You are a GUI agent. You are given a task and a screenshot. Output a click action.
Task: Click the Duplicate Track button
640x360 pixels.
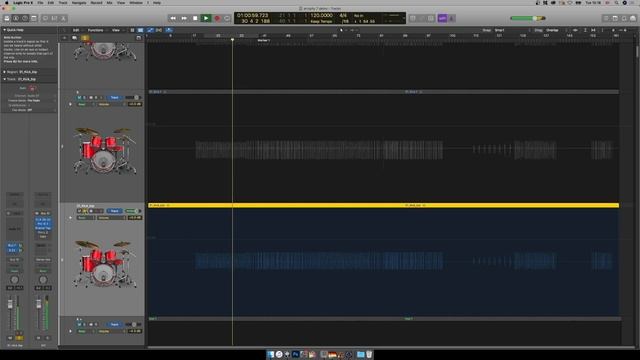(74, 38)
